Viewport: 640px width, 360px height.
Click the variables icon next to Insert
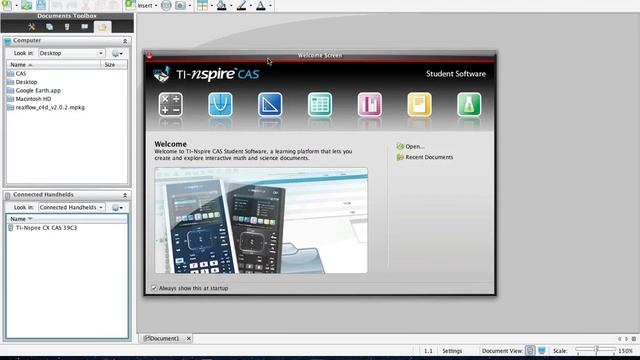tap(166, 5)
